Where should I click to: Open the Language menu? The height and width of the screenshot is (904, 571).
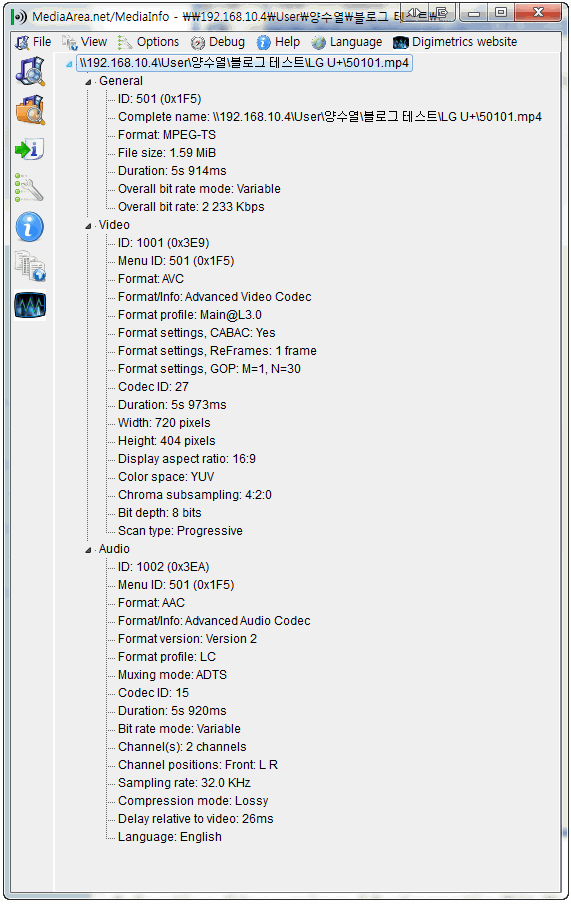pos(347,42)
